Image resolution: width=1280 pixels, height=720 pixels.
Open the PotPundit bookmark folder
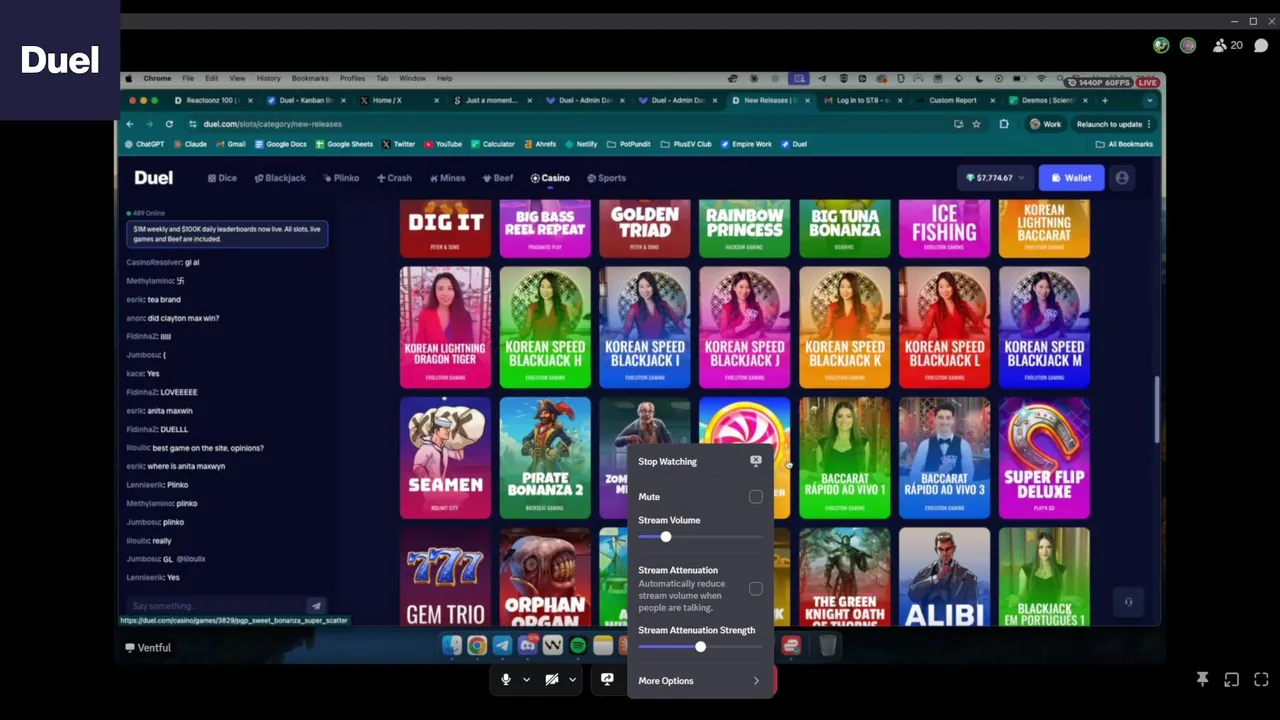click(x=629, y=144)
